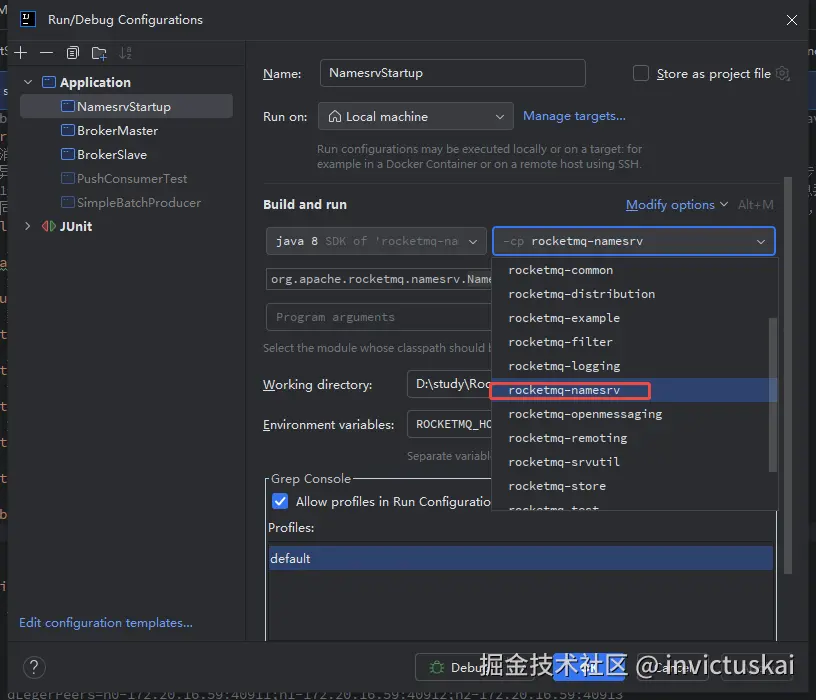
Task: Select NamesrvStartup configuration in tree
Action: [126, 106]
